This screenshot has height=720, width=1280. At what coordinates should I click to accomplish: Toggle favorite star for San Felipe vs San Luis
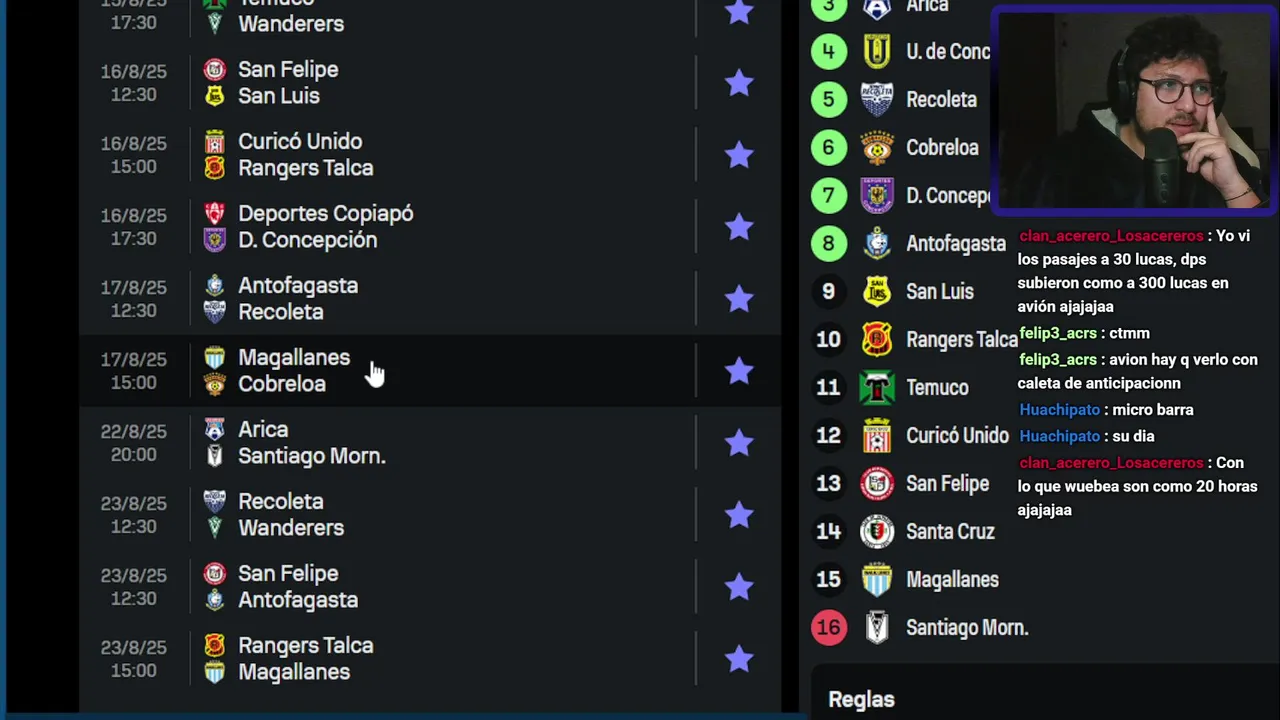coord(739,82)
